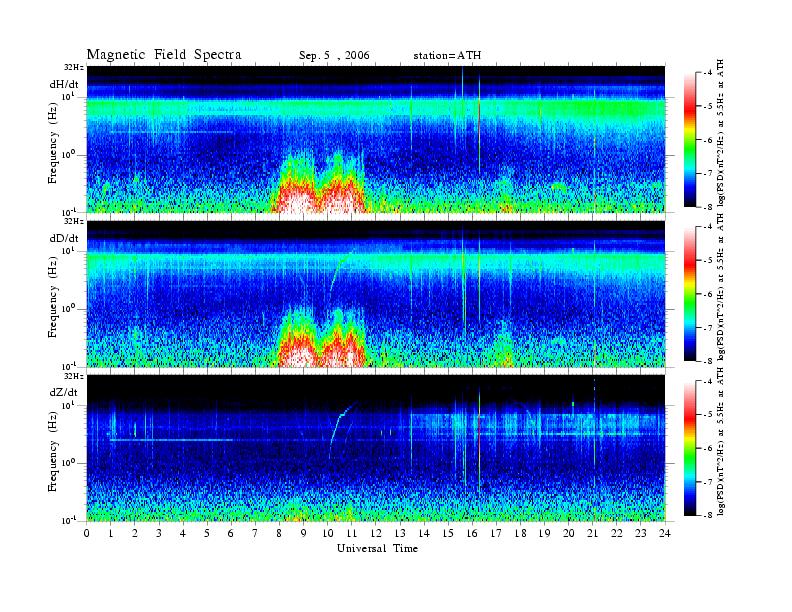Screen dimensions: 792x612
Task: Click the "-8" value on dZ/dt colorbar
Action: click(x=708, y=515)
